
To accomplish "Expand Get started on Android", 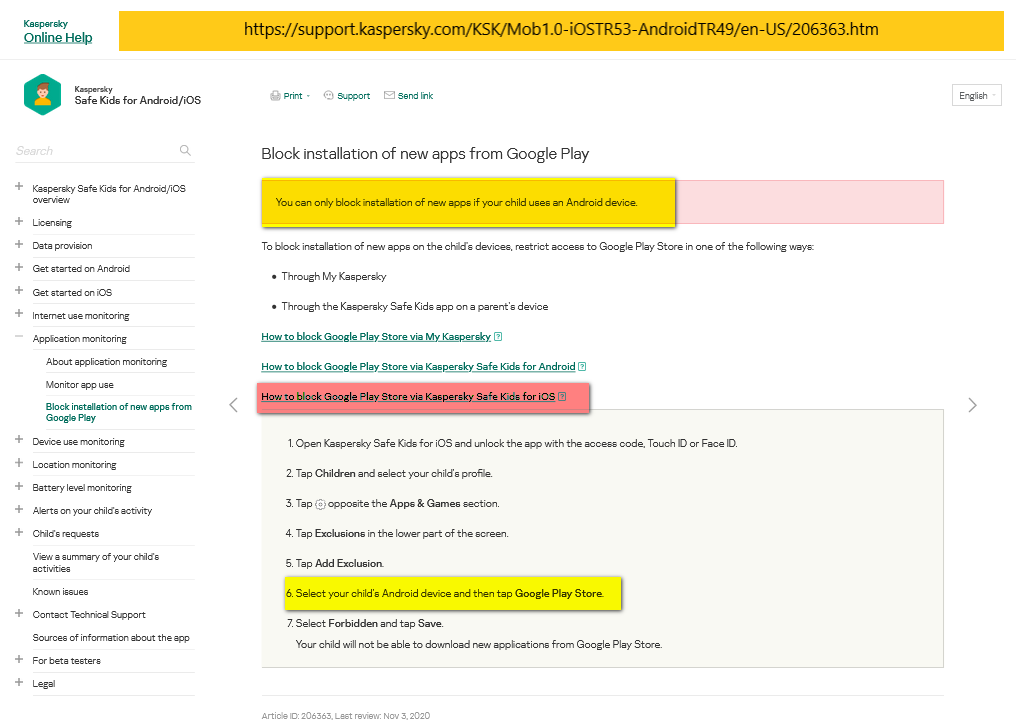I will tap(19, 268).
